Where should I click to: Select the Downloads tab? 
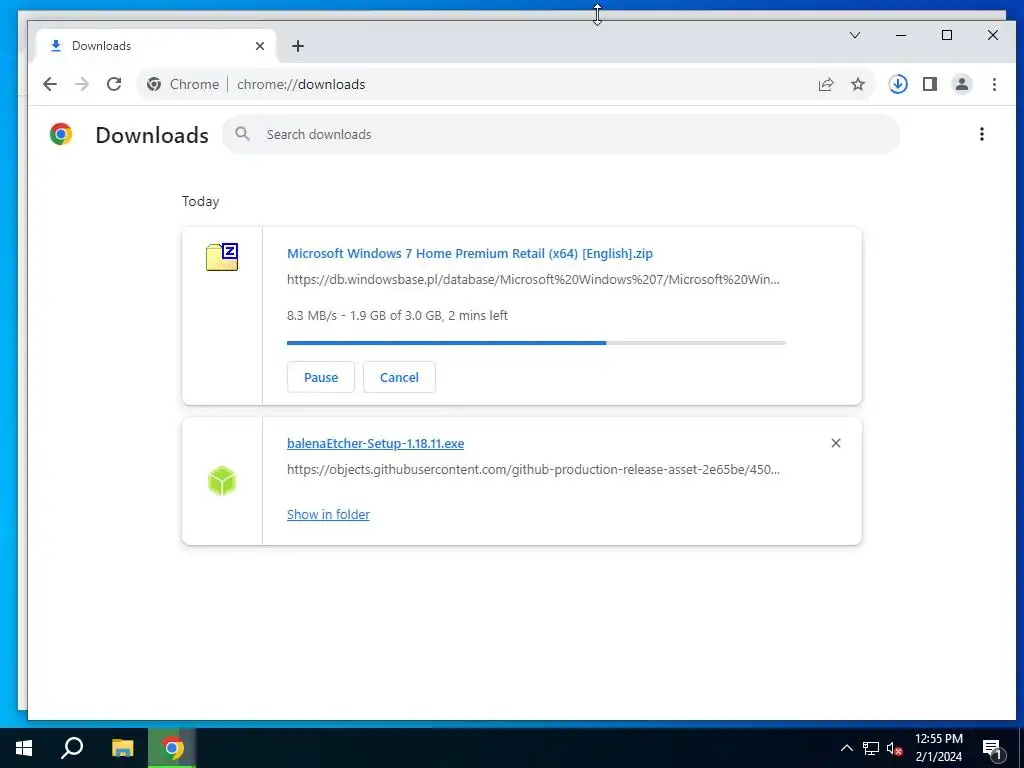(x=155, y=46)
